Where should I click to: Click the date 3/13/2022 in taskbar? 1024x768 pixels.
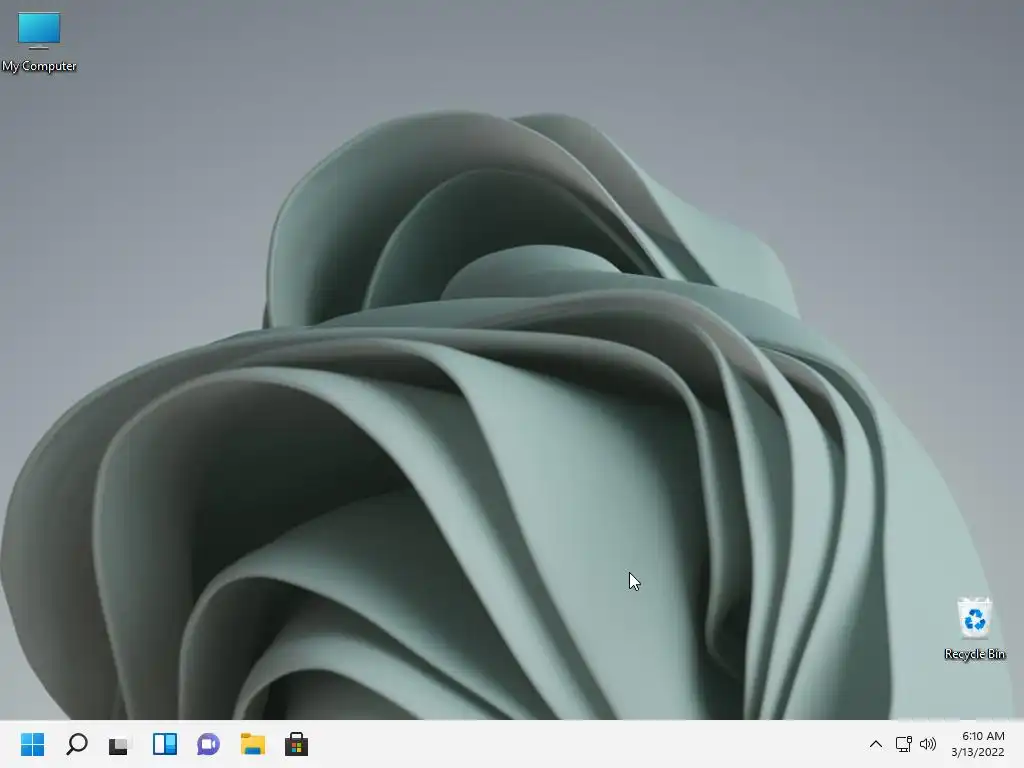pos(978,752)
